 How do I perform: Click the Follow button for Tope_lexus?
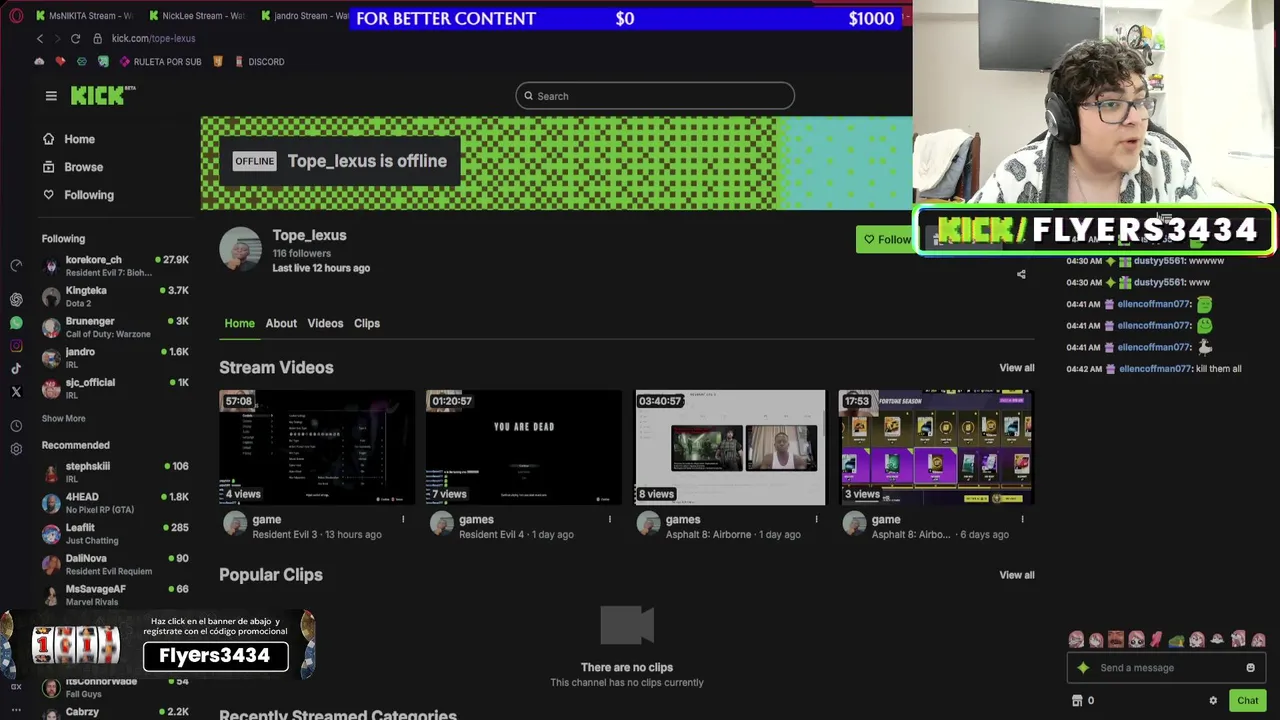tap(885, 239)
